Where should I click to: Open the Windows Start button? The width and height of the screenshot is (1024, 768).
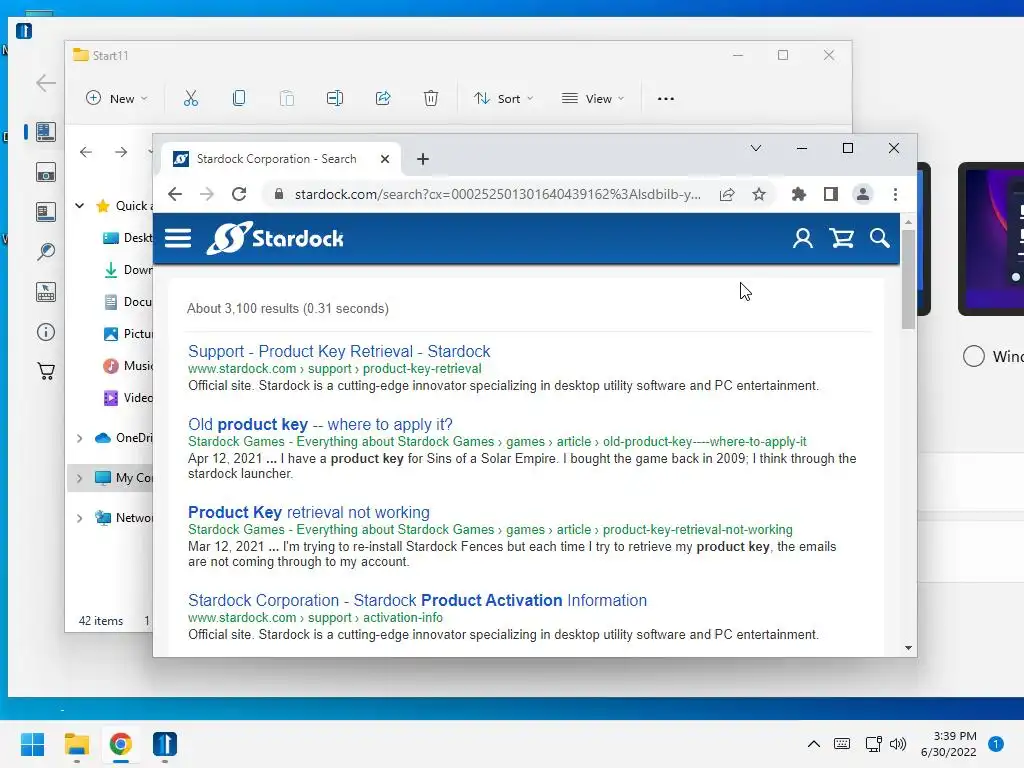click(x=32, y=744)
